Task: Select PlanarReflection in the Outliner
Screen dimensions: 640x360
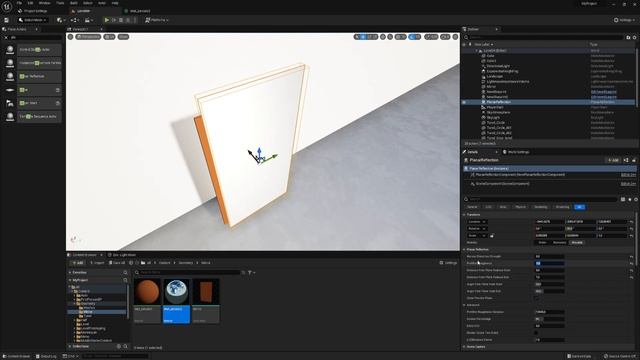Action: tap(498, 102)
